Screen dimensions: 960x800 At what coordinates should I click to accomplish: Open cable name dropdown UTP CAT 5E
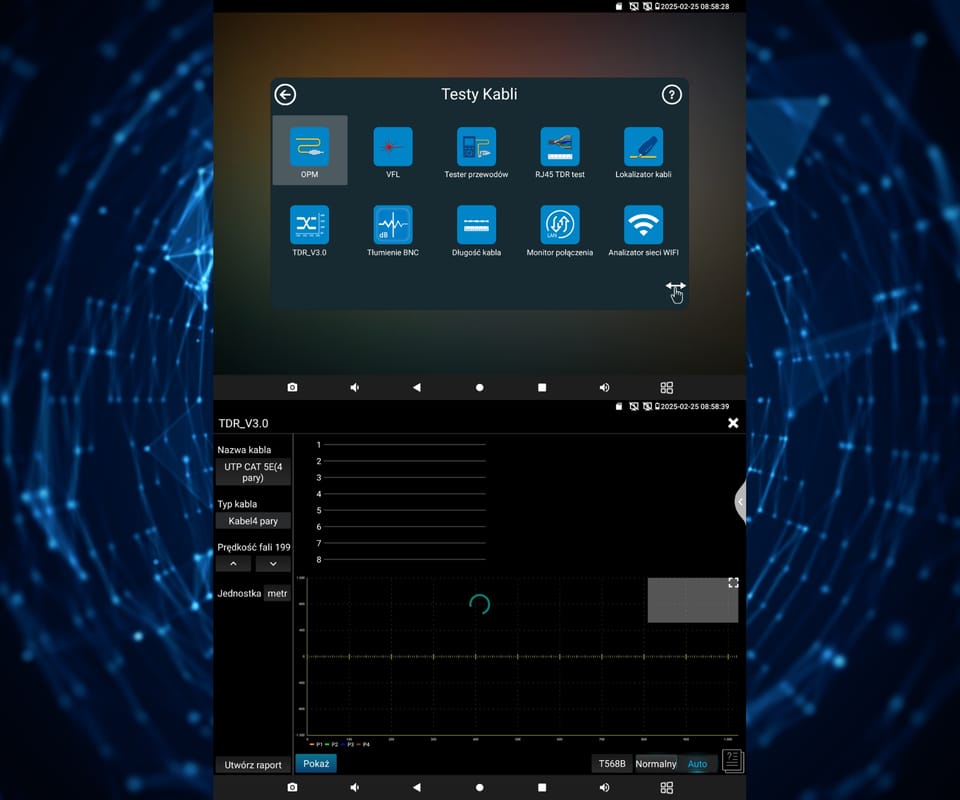pos(253,472)
